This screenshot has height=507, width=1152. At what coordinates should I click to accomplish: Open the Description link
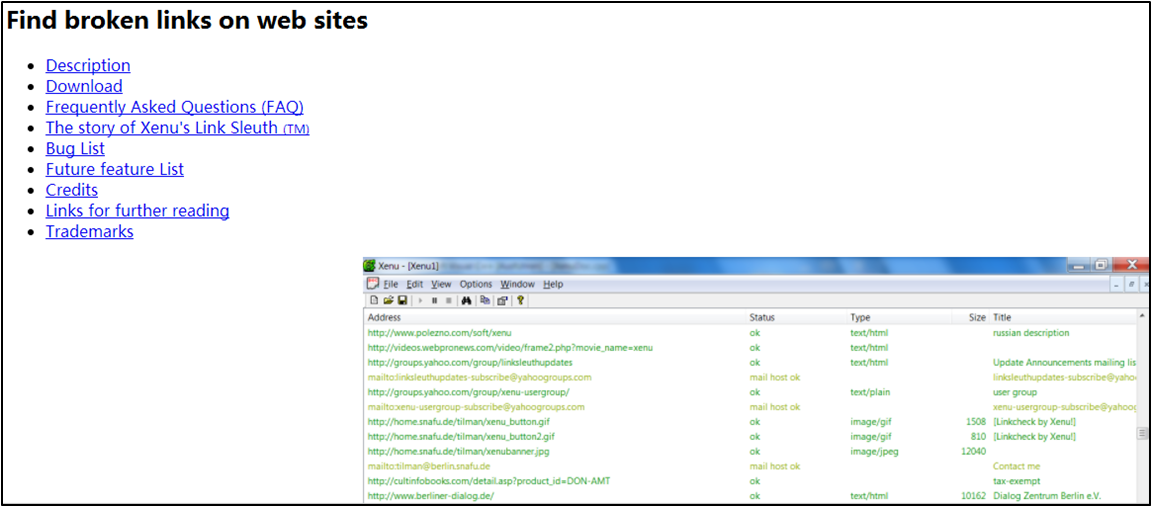pos(88,66)
